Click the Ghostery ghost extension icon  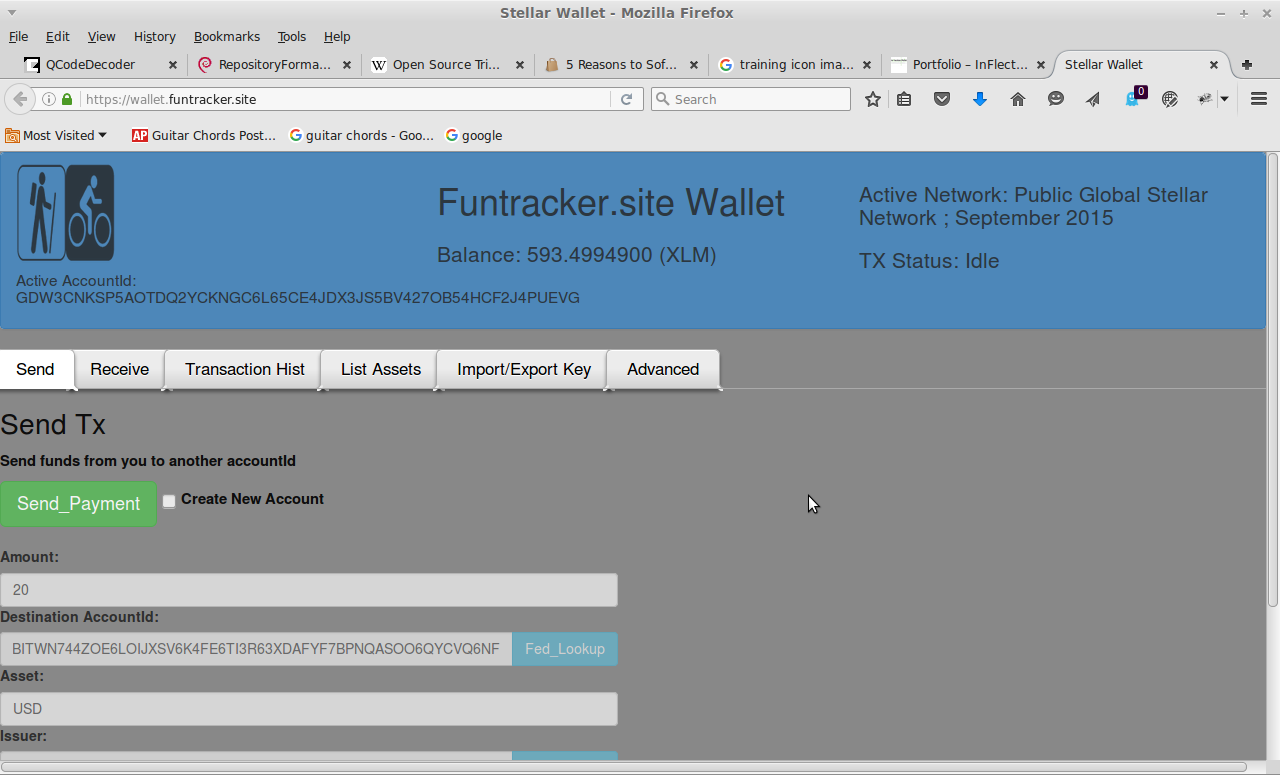(1132, 99)
